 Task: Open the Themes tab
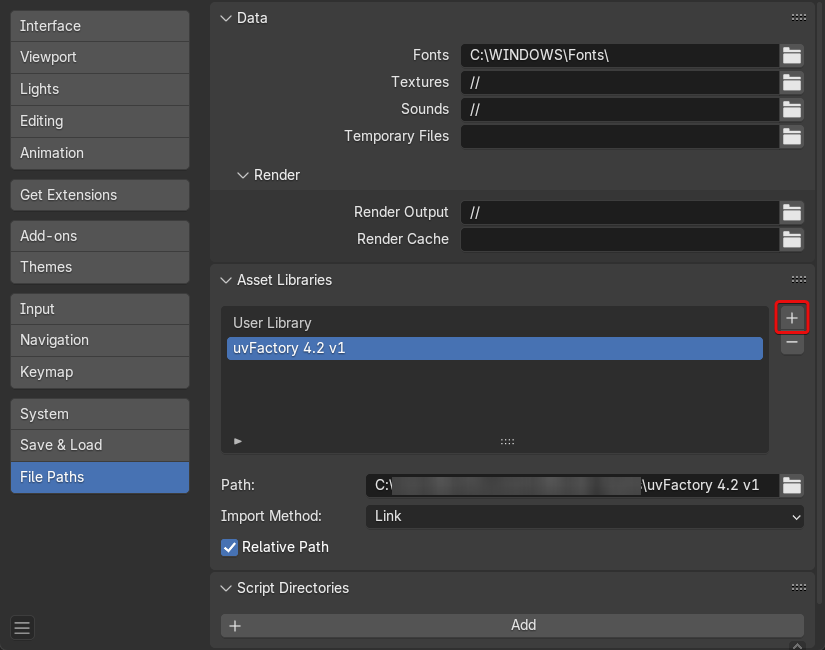tap(100, 267)
